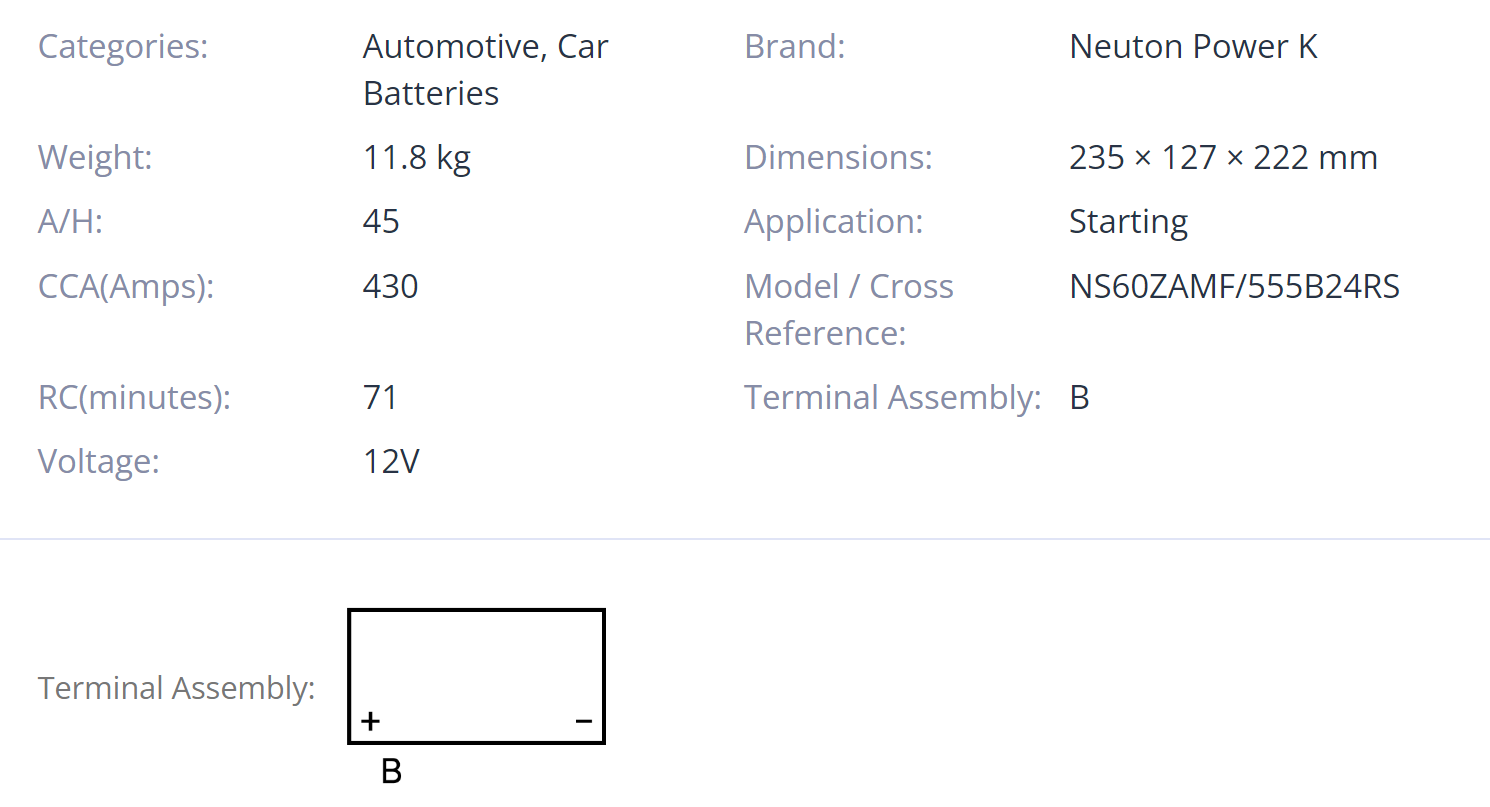Click the 11.8 kg weight value
Viewport: 1490px width, 807px height.
416,158
